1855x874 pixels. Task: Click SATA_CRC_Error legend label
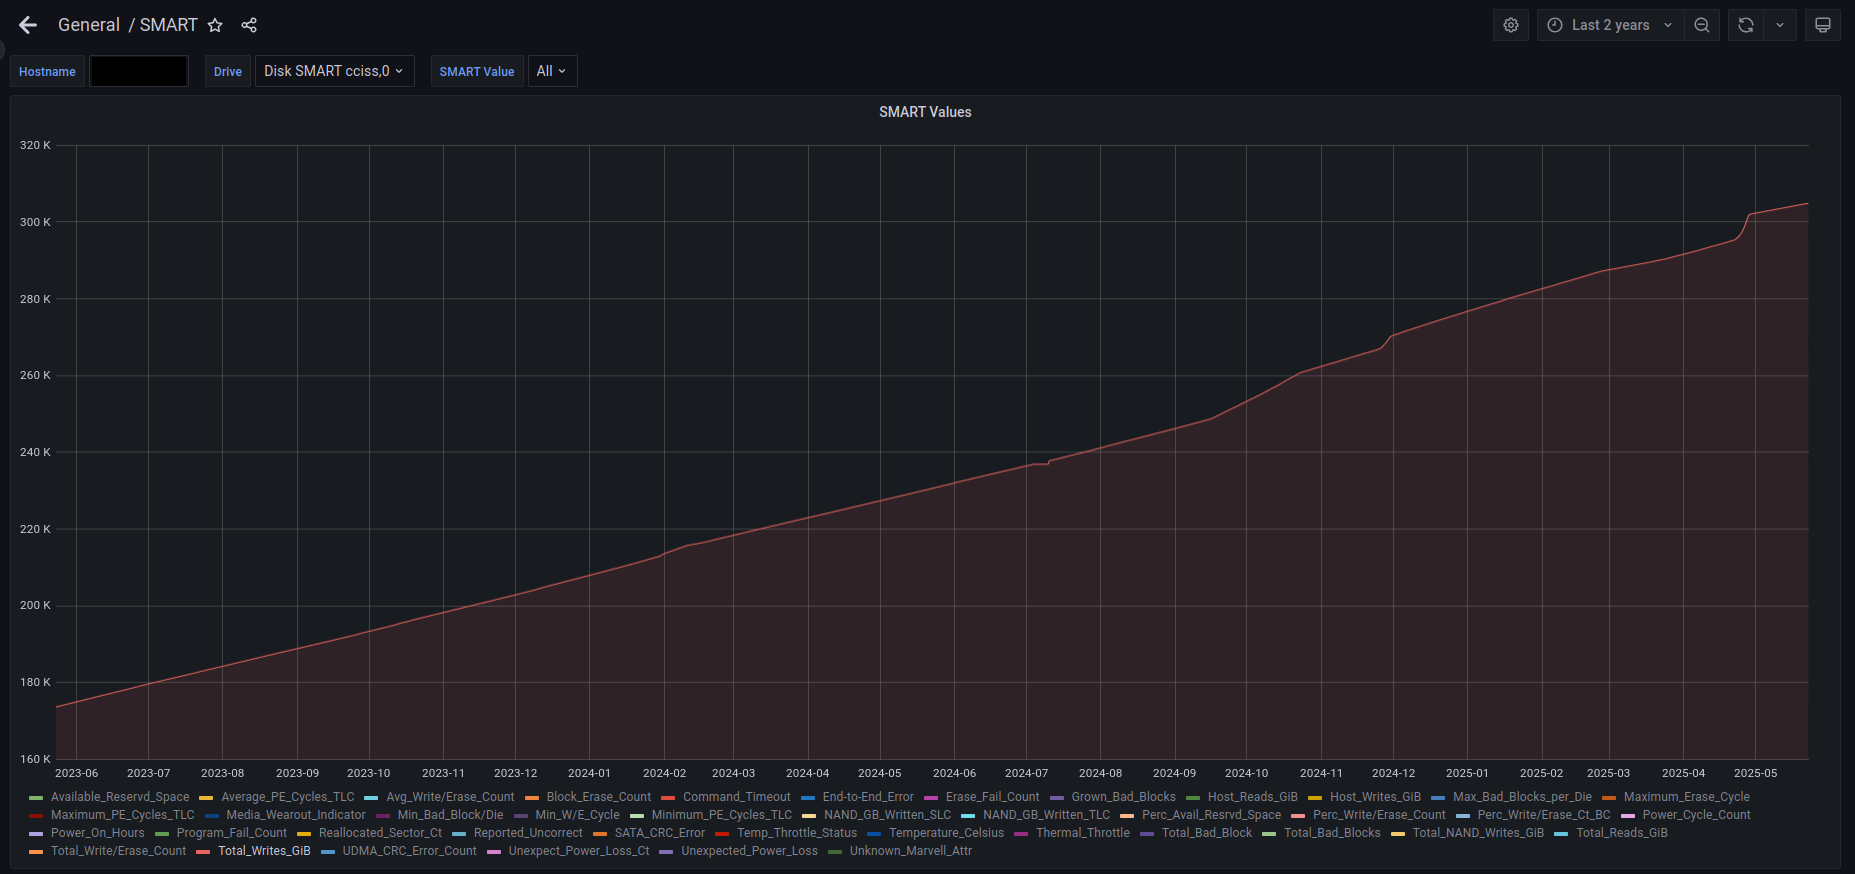(660, 833)
